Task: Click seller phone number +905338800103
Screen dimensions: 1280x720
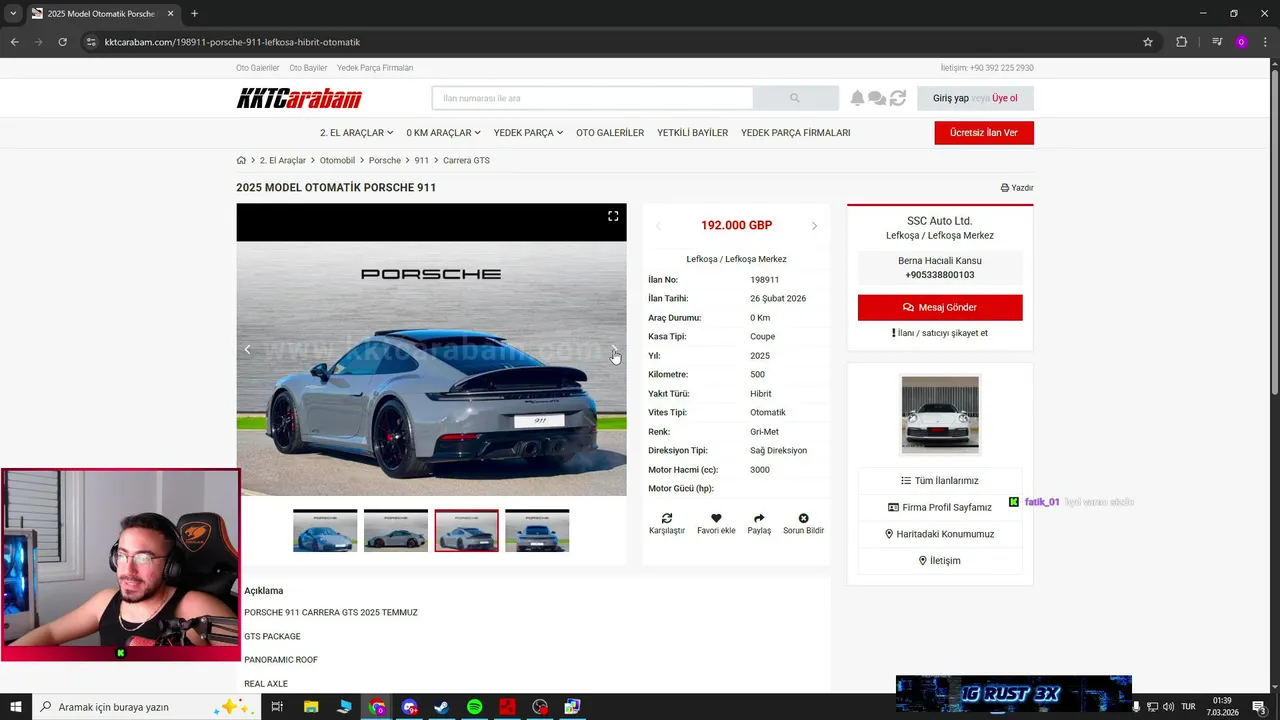Action: click(940, 275)
